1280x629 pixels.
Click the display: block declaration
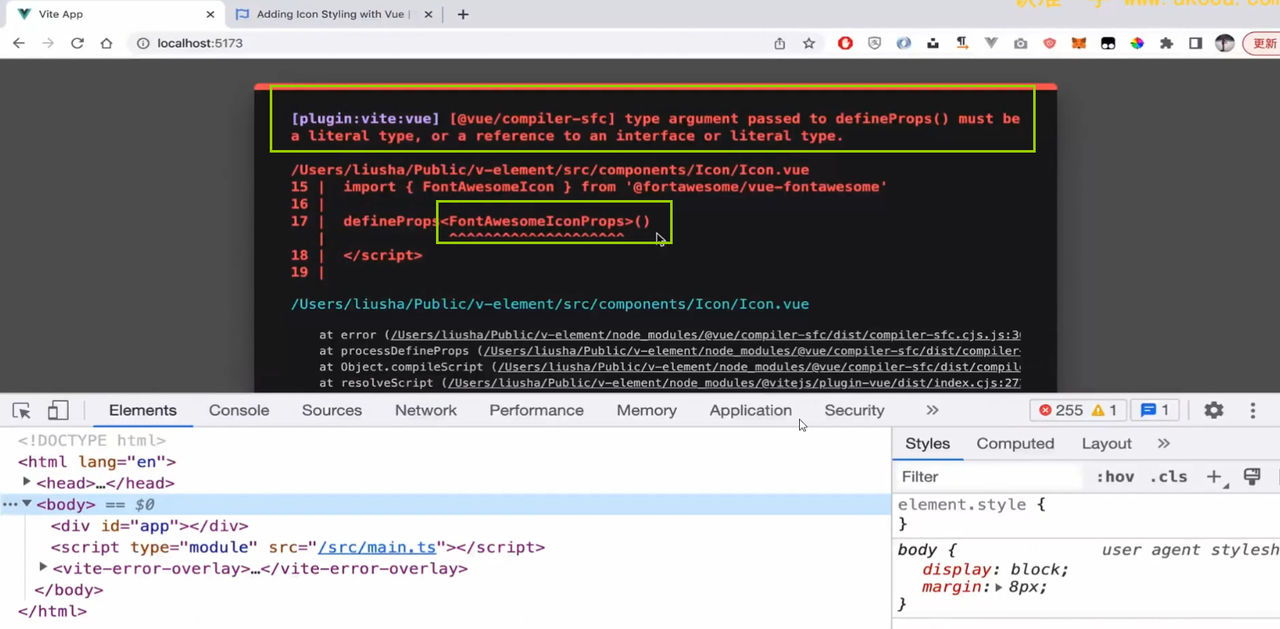(x=995, y=569)
